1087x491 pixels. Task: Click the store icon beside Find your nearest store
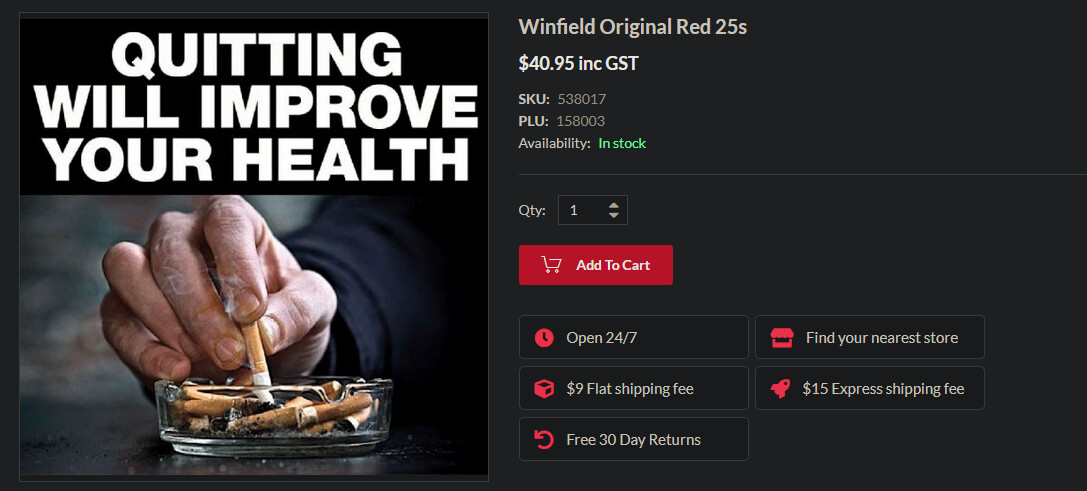tap(781, 338)
